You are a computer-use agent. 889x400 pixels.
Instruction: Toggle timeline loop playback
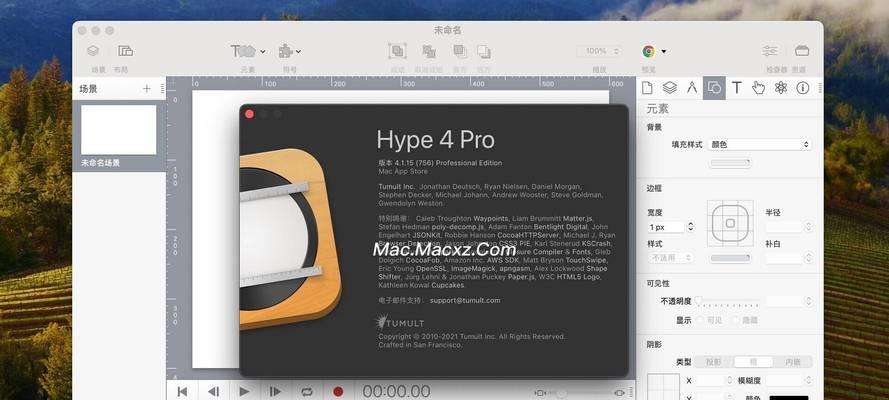click(x=307, y=392)
